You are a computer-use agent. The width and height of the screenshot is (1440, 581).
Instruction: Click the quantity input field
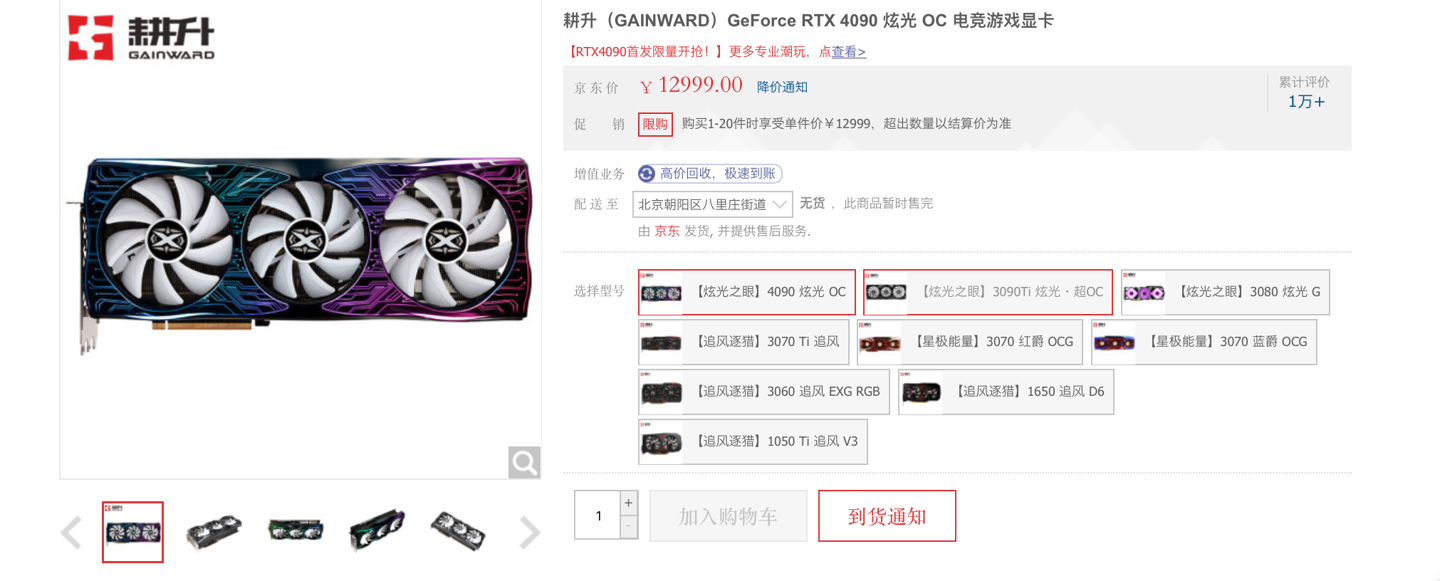pos(598,516)
